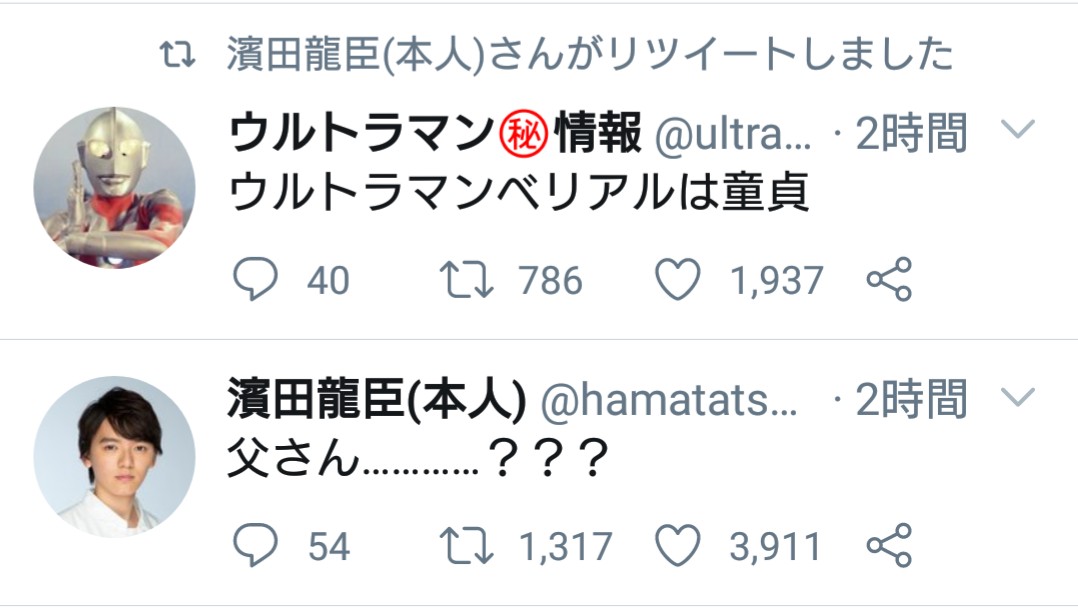This screenshot has width=1078, height=614.
Task: Retweet the ウルトラマンベリアル tweet
Action: (x=466, y=281)
